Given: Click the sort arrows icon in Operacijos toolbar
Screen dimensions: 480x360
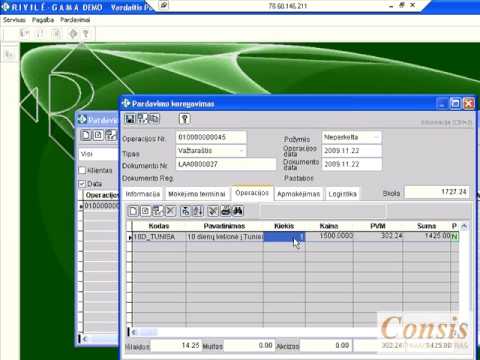Looking at the screenshot, I should tap(198, 211).
